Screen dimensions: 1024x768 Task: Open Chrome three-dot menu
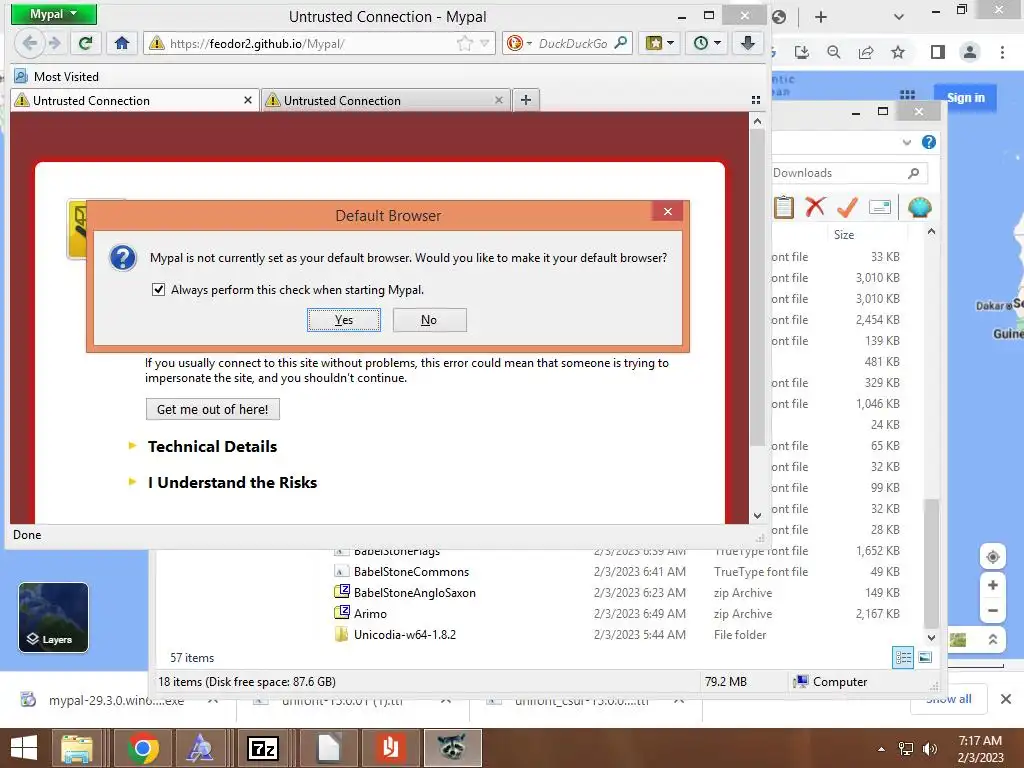[1002, 52]
